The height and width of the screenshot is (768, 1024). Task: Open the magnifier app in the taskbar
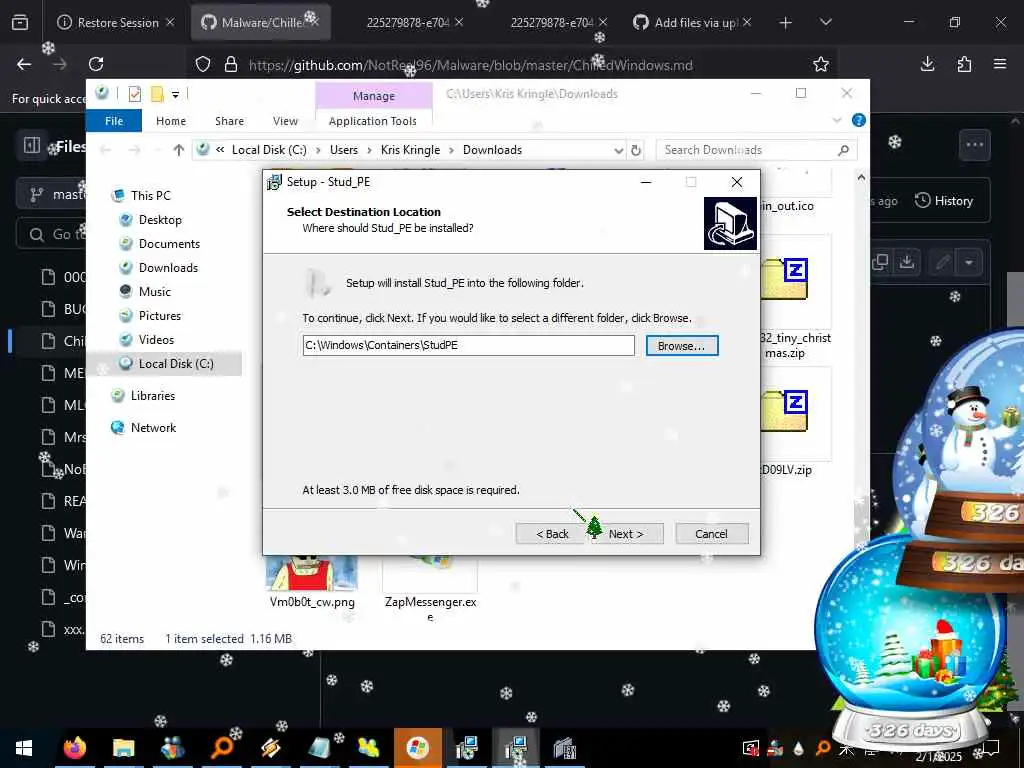click(221, 748)
